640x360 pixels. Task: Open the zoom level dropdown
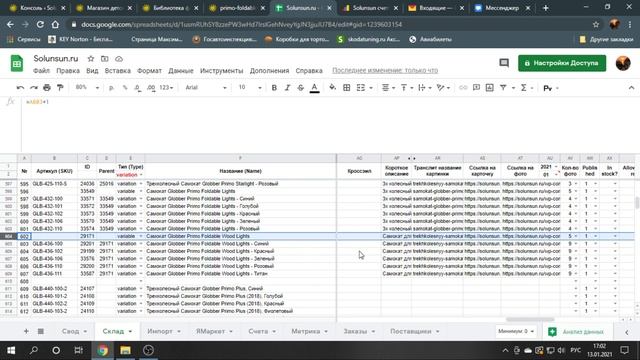coord(87,88)
